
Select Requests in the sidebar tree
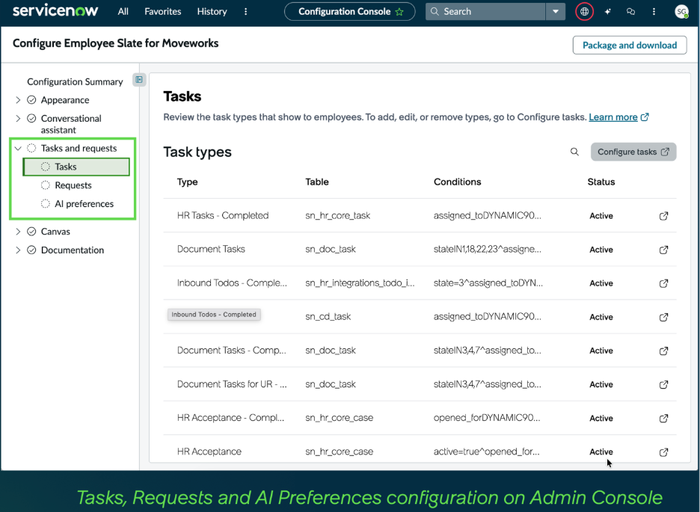73,185
